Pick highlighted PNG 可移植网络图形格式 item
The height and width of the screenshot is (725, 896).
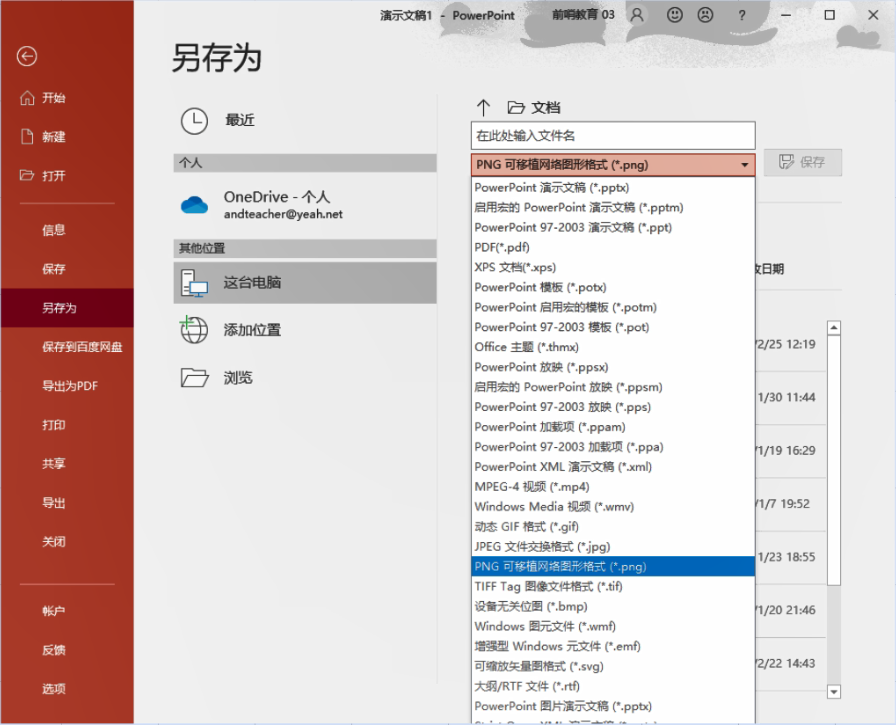coord(613,567)
